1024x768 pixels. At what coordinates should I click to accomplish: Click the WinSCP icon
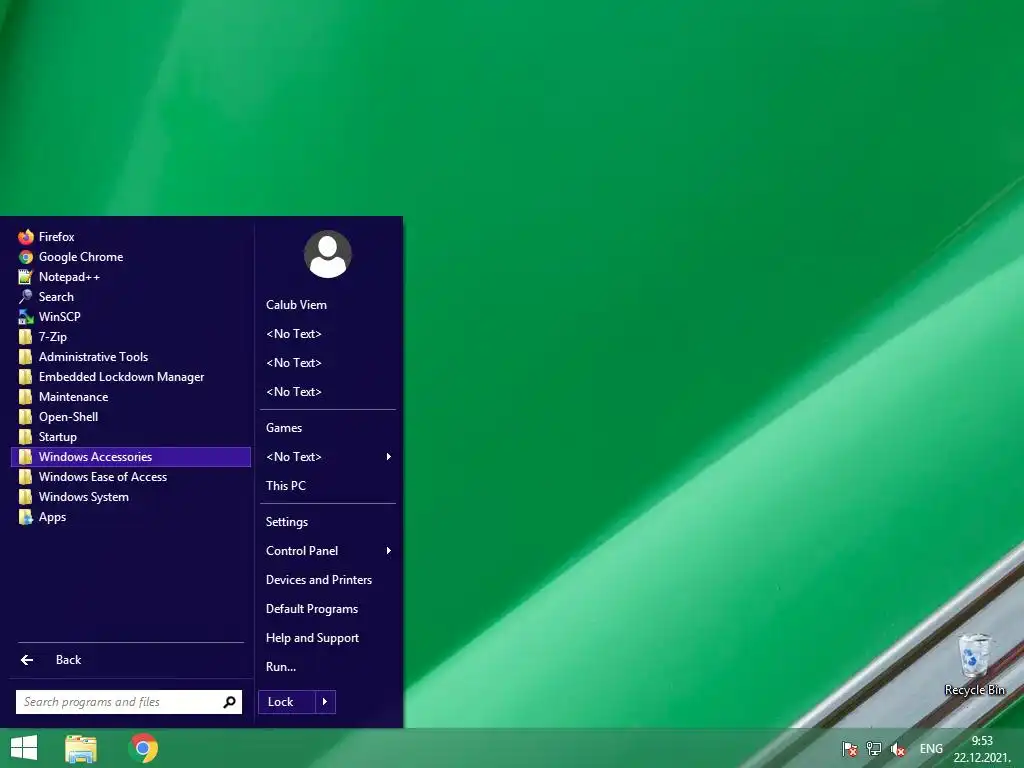[25, 317]
